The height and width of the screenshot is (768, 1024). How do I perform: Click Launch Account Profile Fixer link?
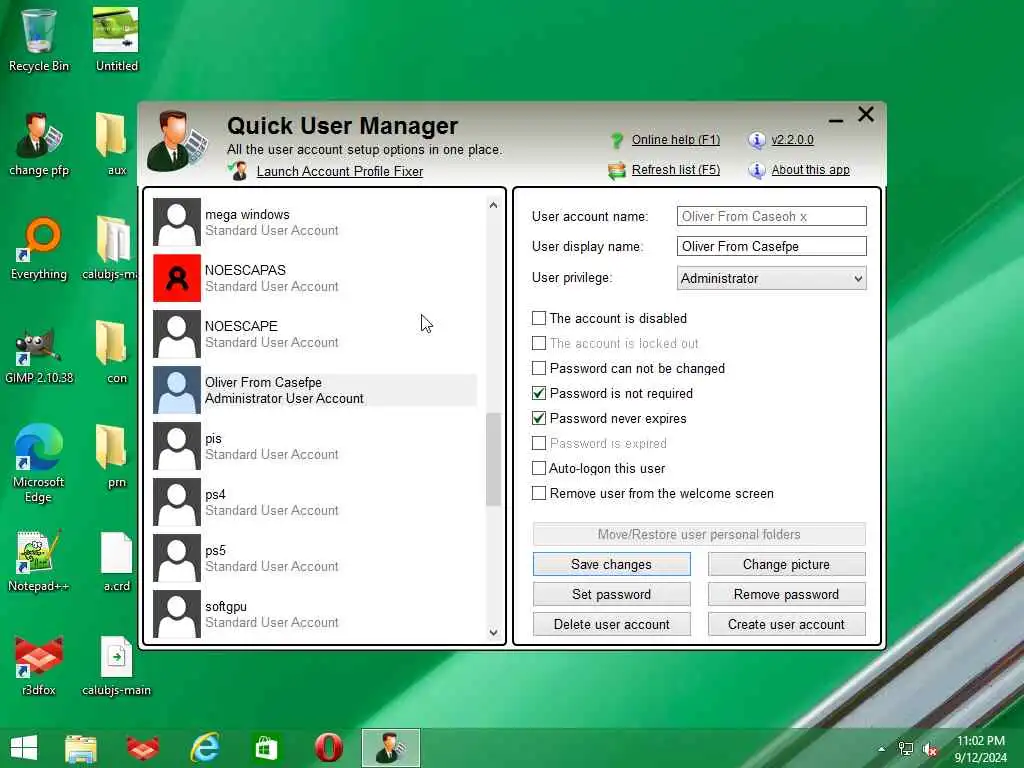tap(340, 171)
